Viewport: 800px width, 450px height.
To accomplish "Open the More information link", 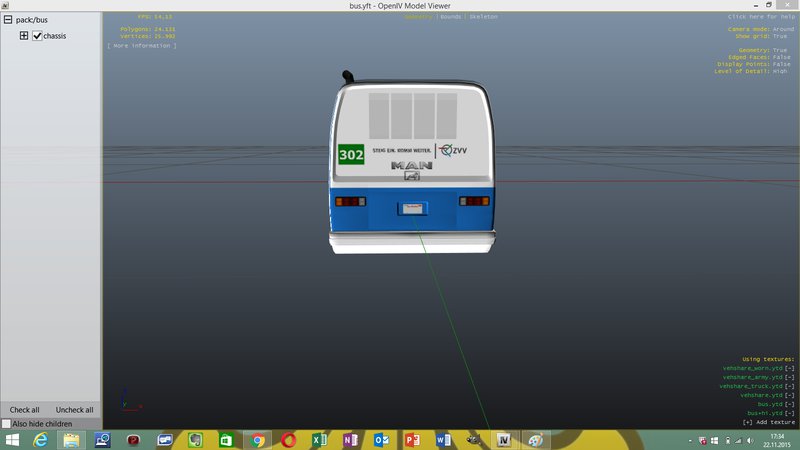I will click(x=142, y=46).
